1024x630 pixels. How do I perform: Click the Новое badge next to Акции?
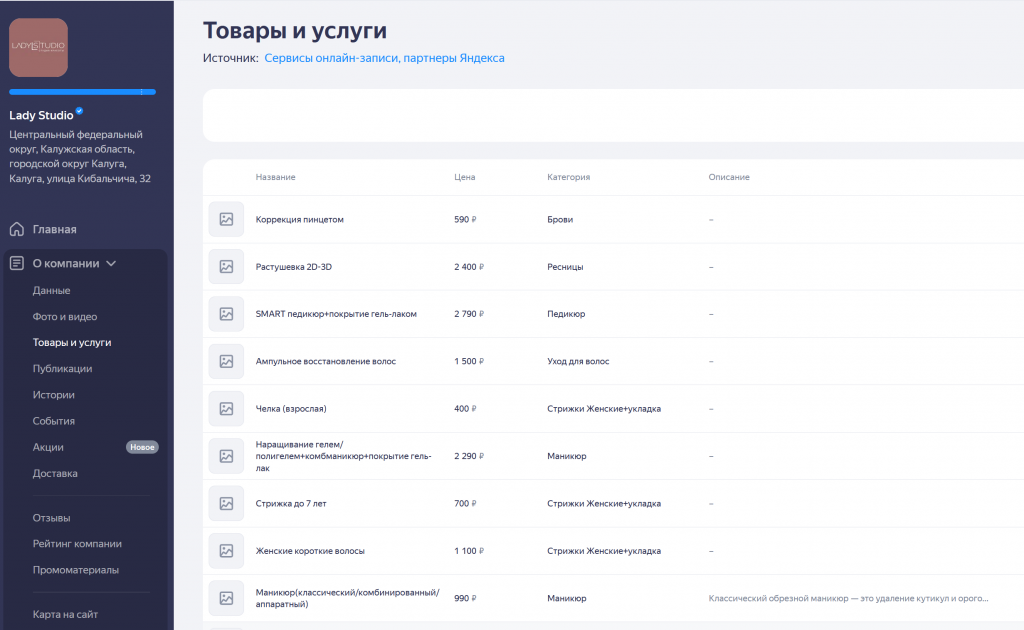click(x=142, y=447)
